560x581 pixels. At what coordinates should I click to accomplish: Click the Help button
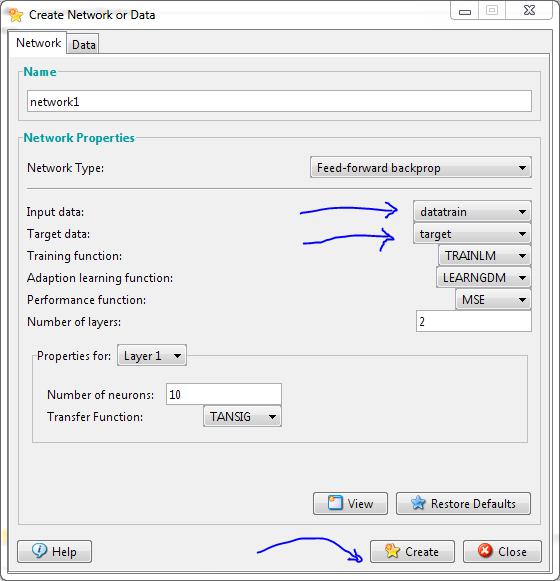coord(54,551)
